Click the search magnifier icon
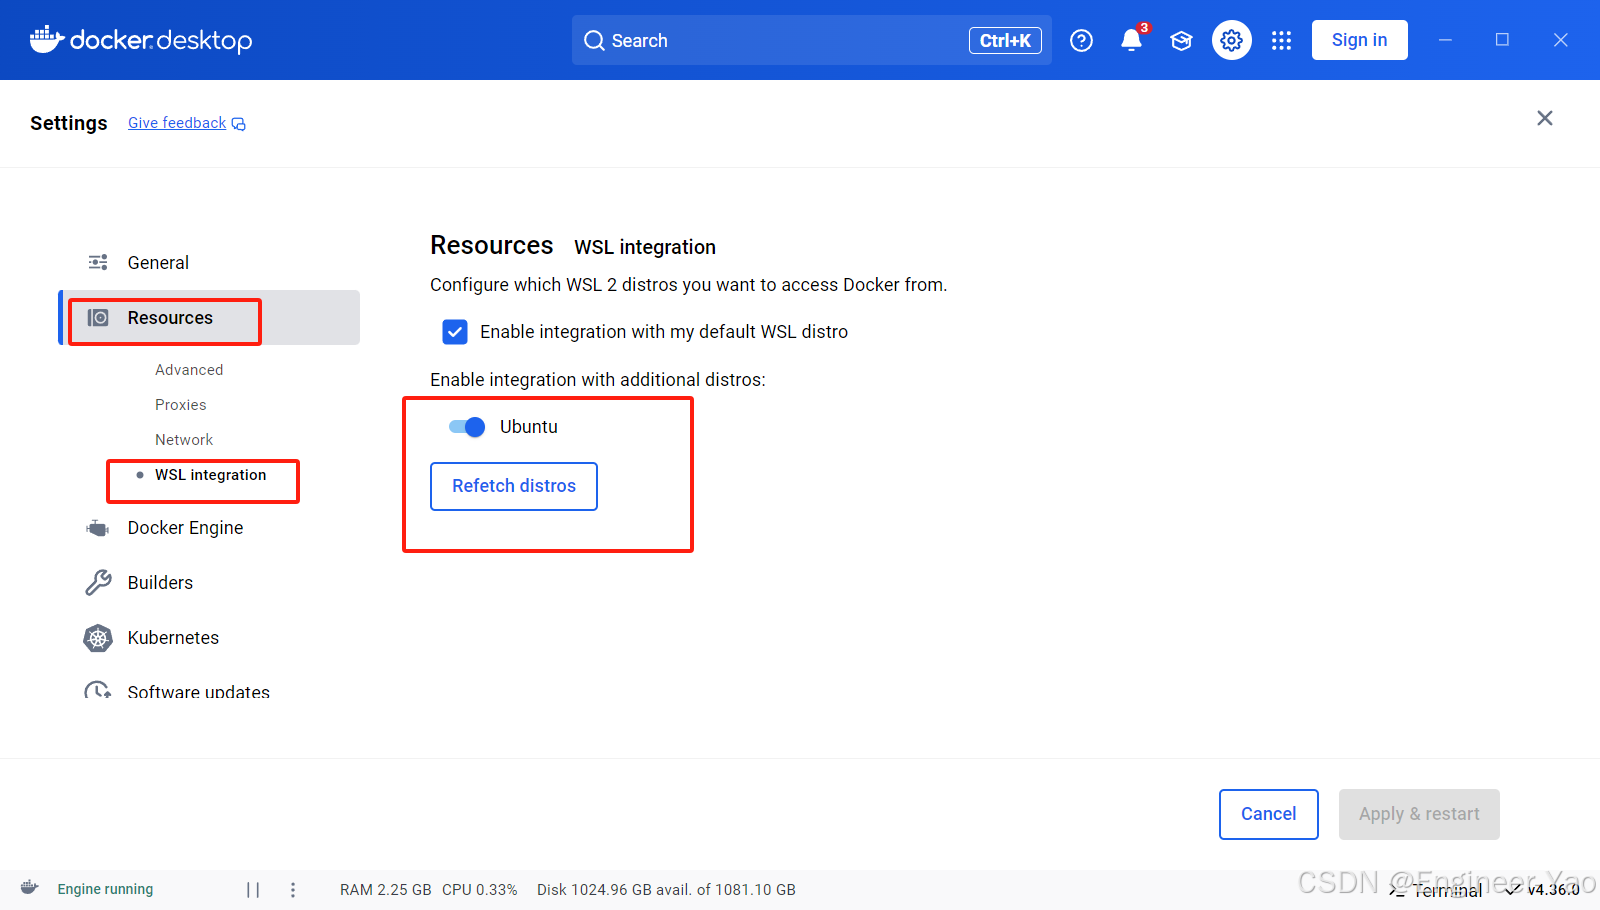 (x=594, y=41)
